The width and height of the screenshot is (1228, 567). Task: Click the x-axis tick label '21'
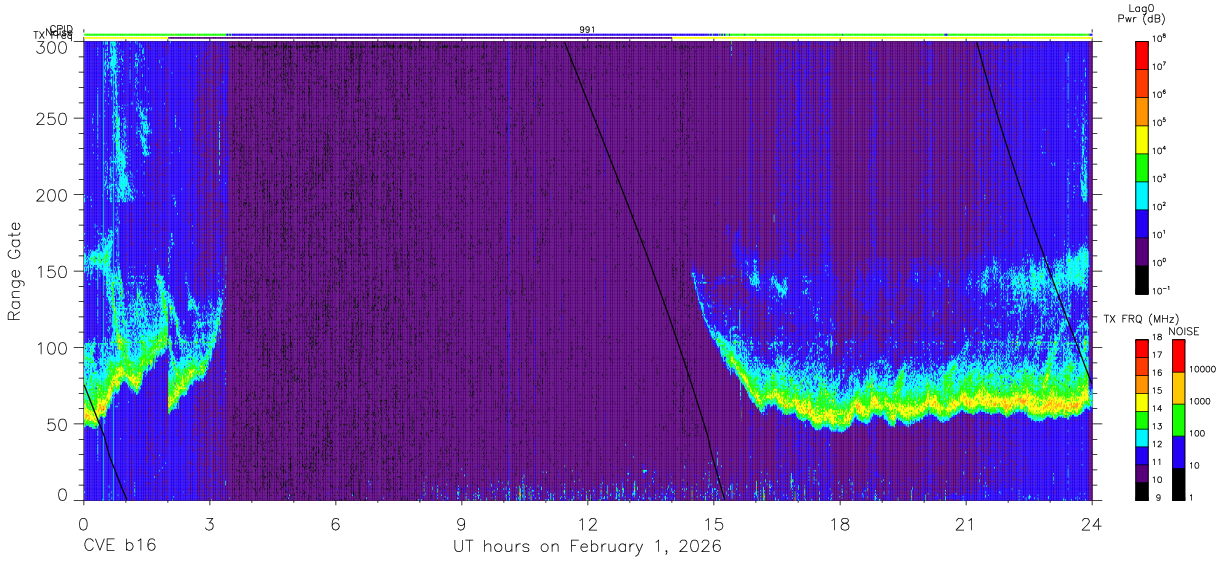tap(966, 523)
